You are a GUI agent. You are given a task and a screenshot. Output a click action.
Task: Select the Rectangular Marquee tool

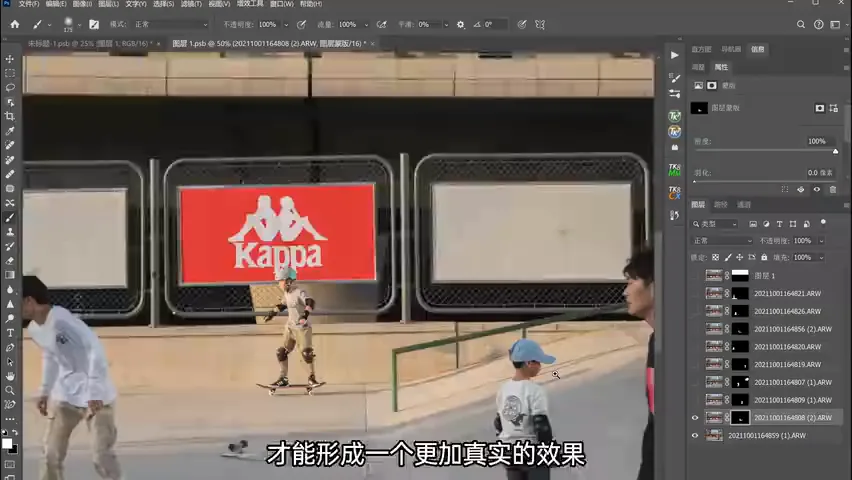pyautogui.click(x=10, y=73)
